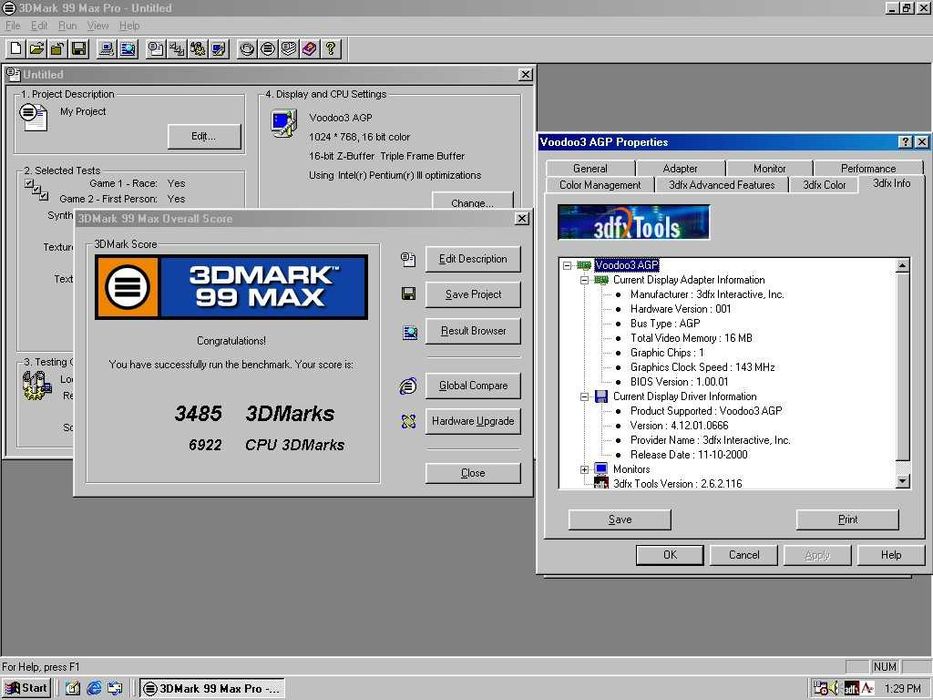The height and width of the screenshot is (700, 933).
Task: Click the document icon in Project Description
Action: click(33, 117)
